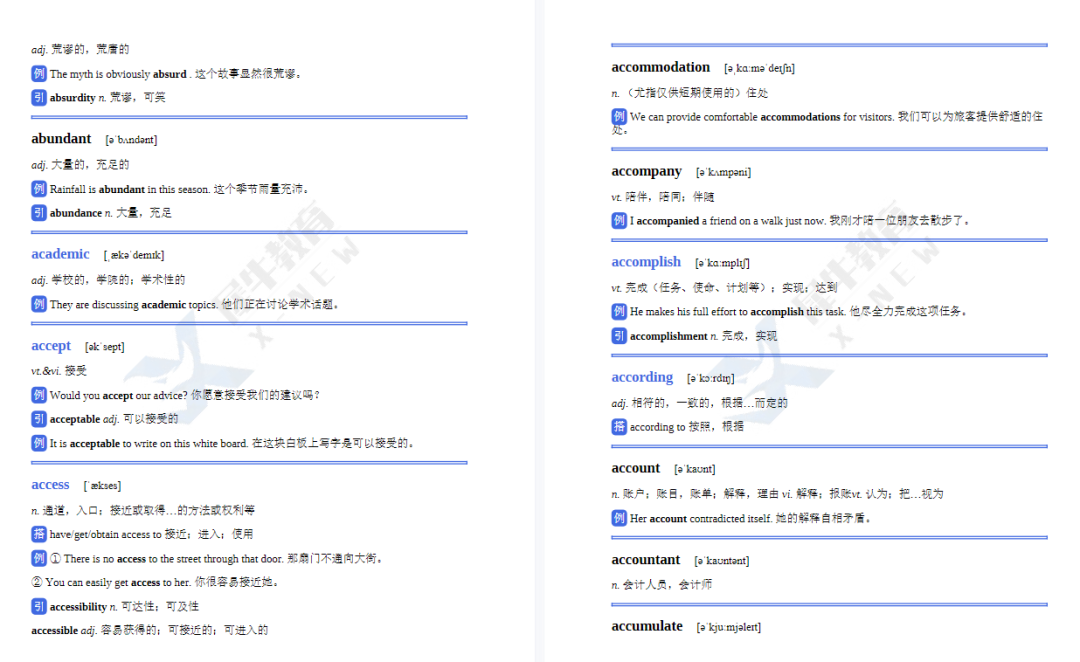
Task: Click the 搭 badge before have/get/obtain access
Action: tap(39, 533)
